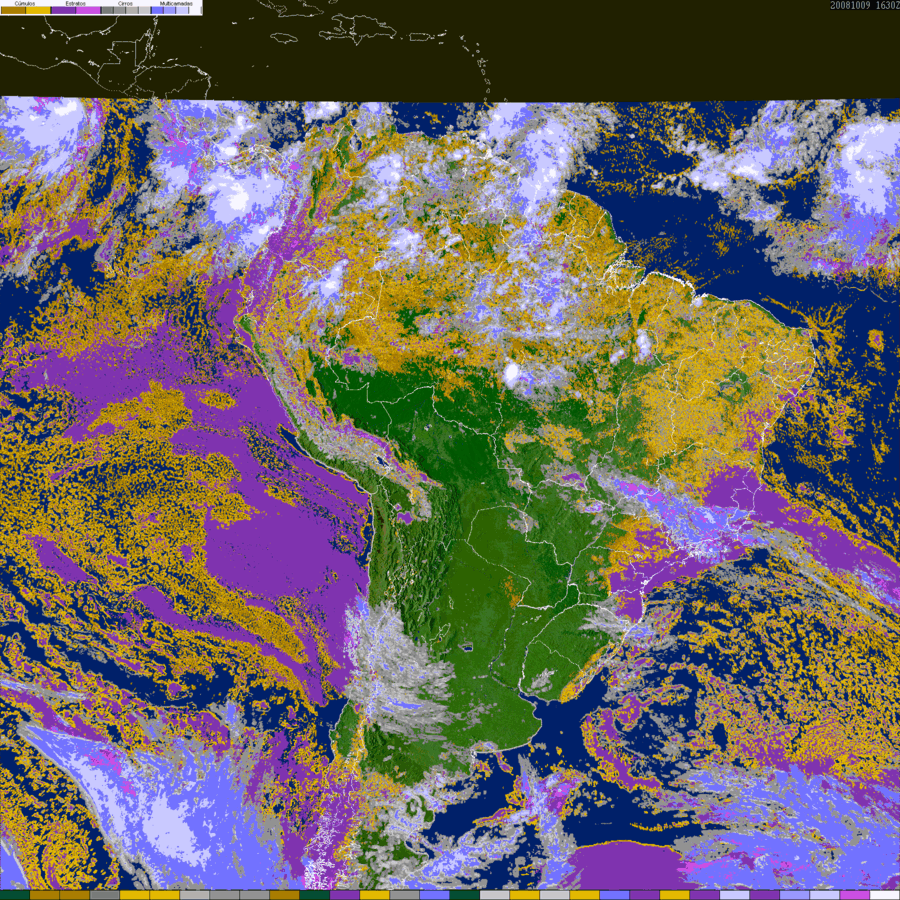Pick the dark brown Cúmulos legend swatch
This screenshot has width=900, height=900.
click(x=13, y=10)
